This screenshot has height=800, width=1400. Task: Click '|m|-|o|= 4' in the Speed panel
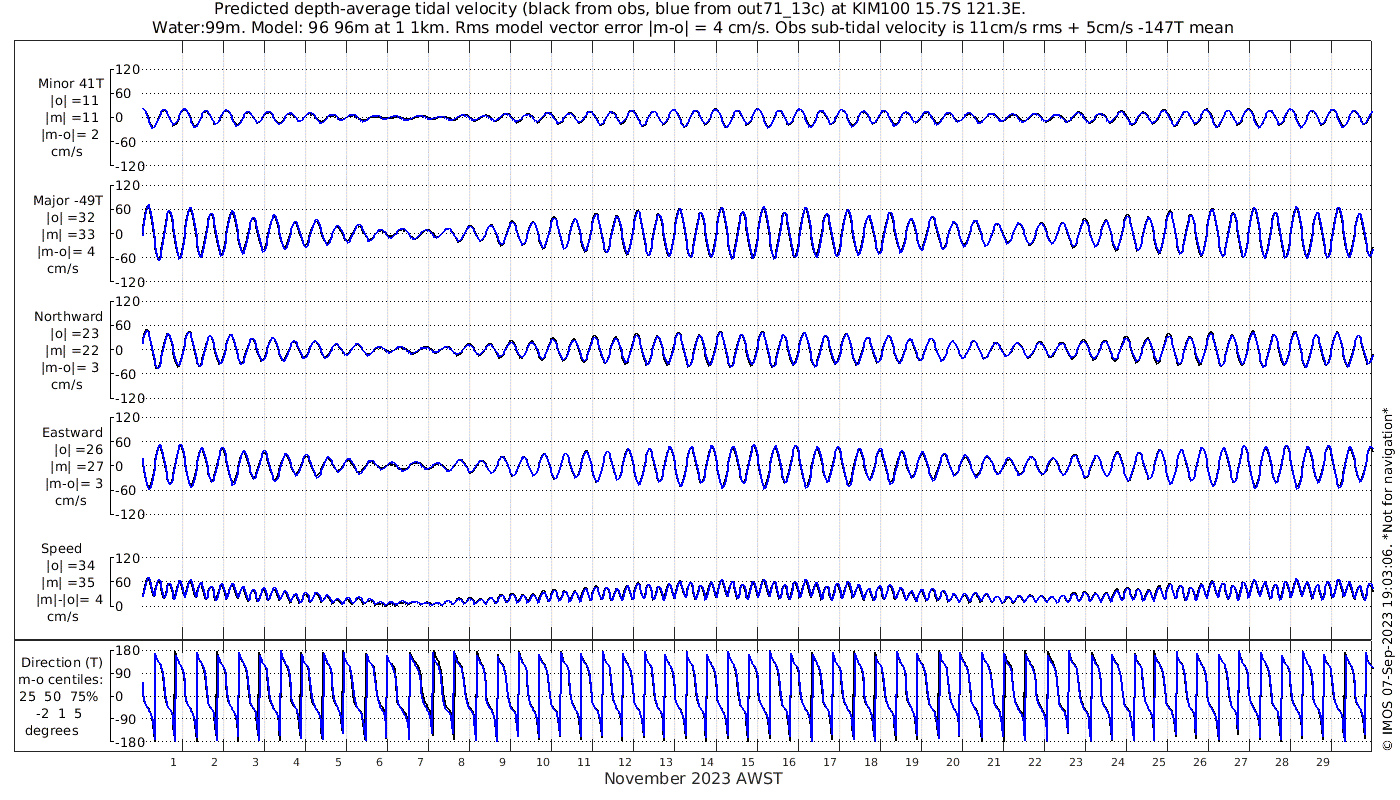click(70, 600)
